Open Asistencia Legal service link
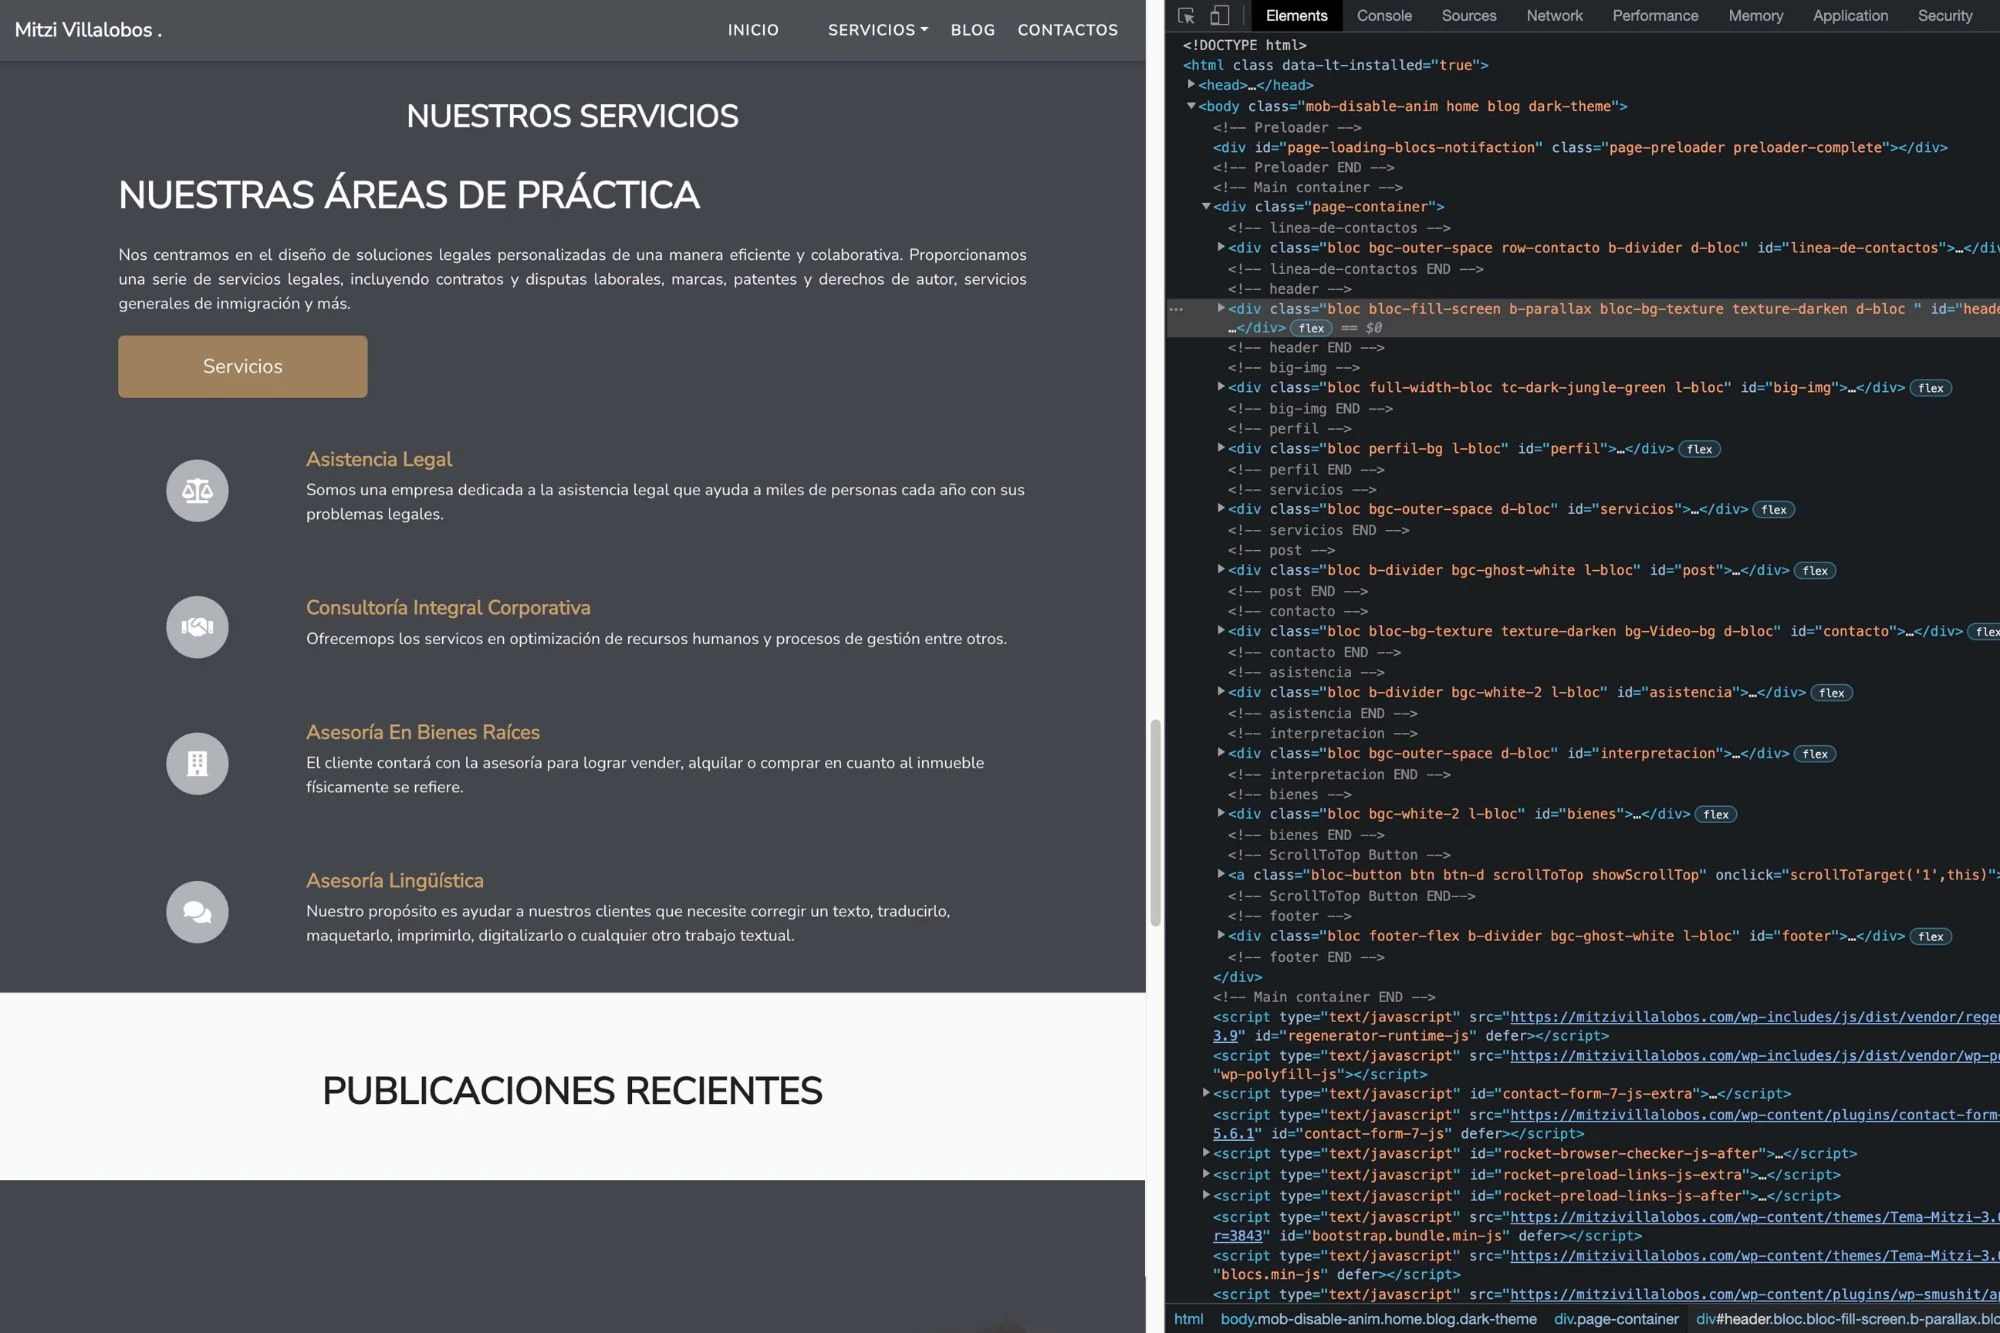 pos(379,459)
